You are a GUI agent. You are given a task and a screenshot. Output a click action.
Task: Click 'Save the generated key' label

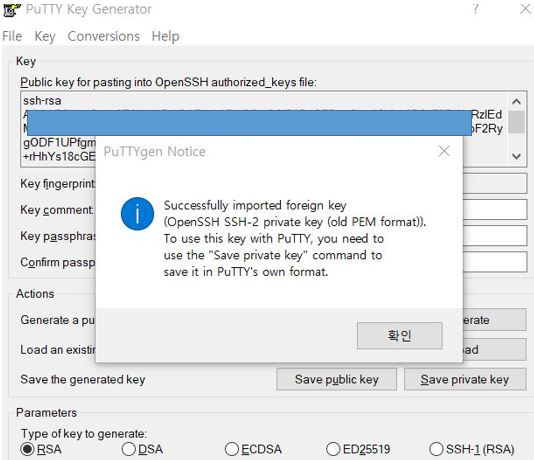pos(83,379)
